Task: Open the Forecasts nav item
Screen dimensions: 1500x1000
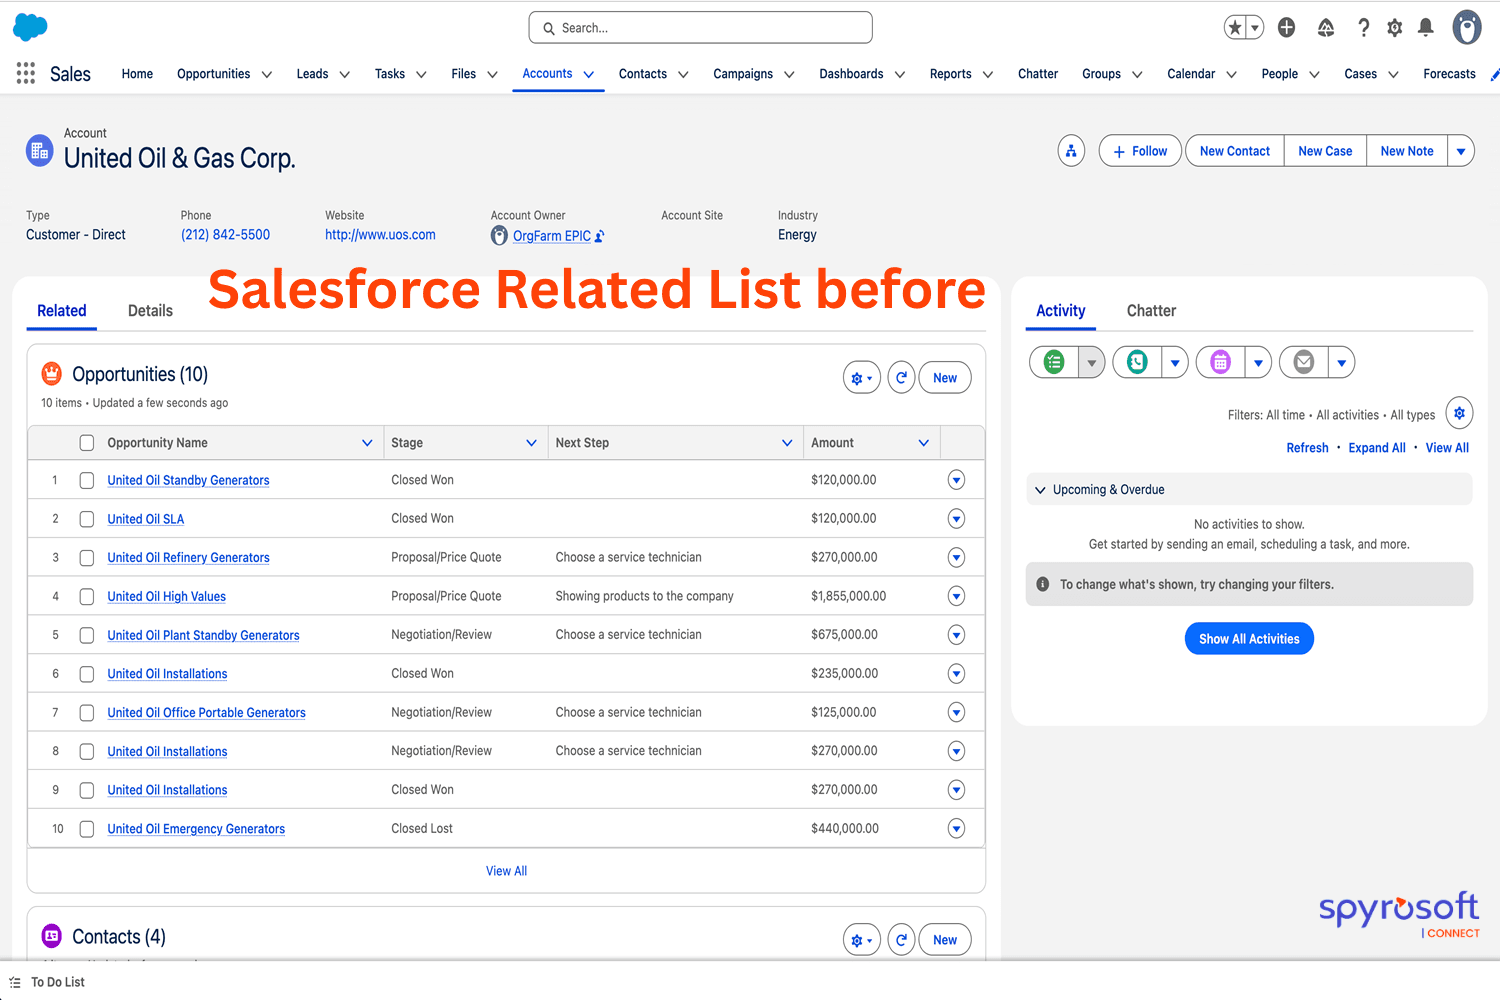Action: (1449, 74)
